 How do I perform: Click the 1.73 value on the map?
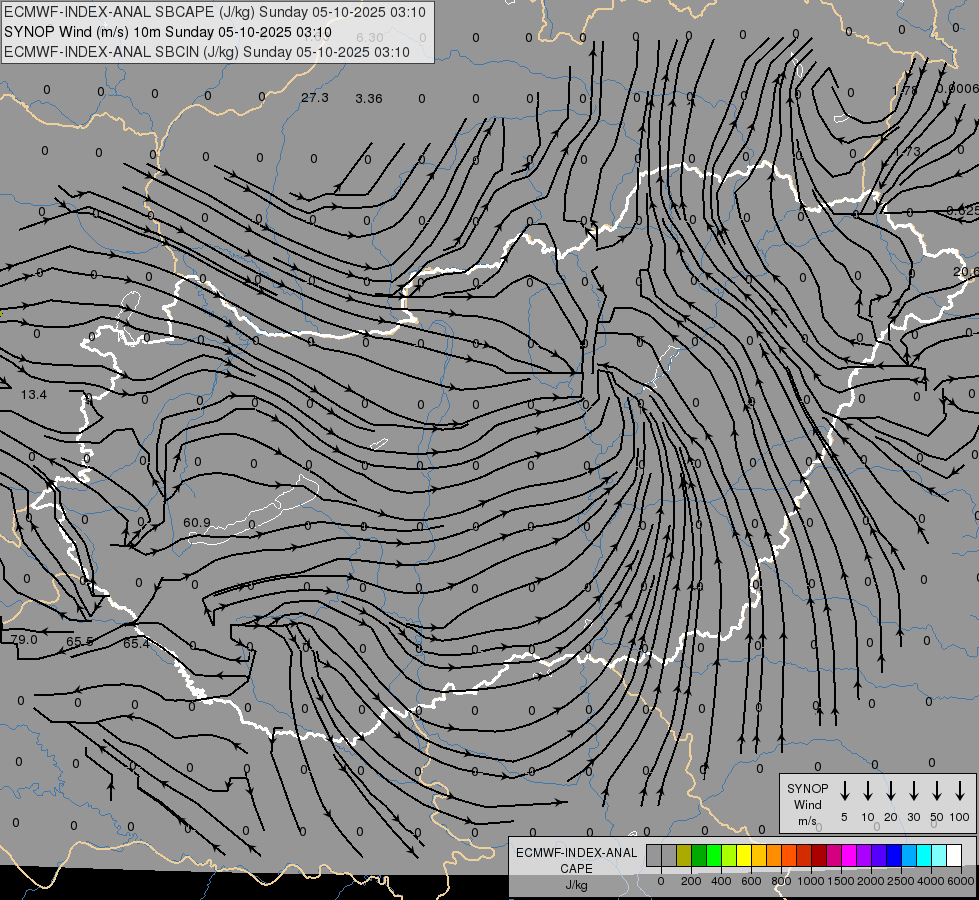tap(907, 151)
